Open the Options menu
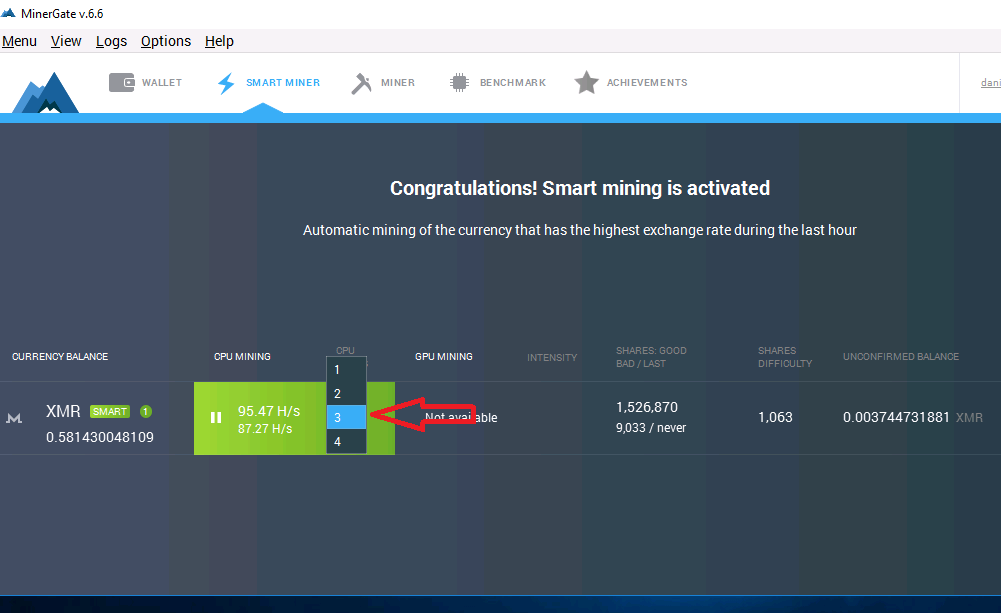Viewport: 1001px width, 613px height. [x=166, y=42]
